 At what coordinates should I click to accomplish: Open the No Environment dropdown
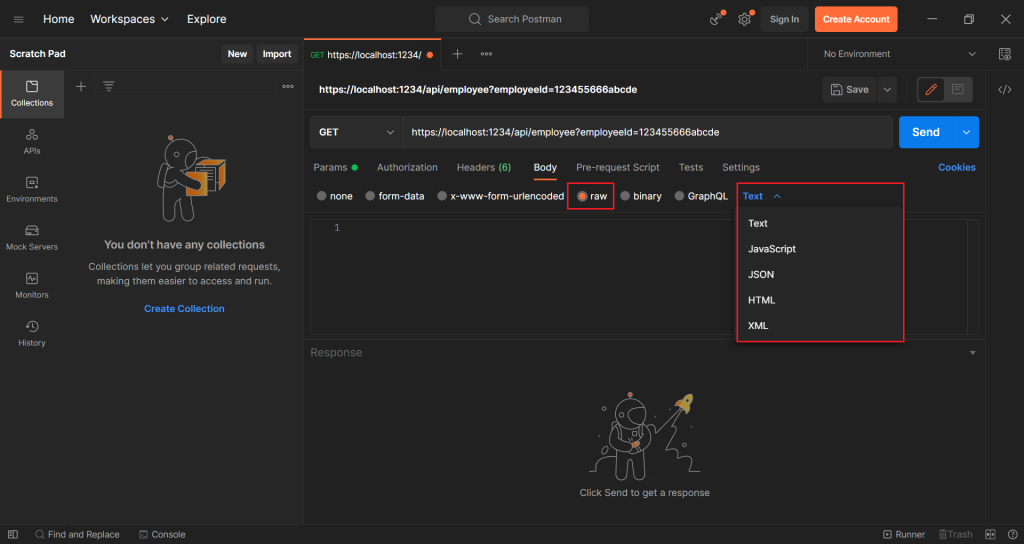(899, 54)
